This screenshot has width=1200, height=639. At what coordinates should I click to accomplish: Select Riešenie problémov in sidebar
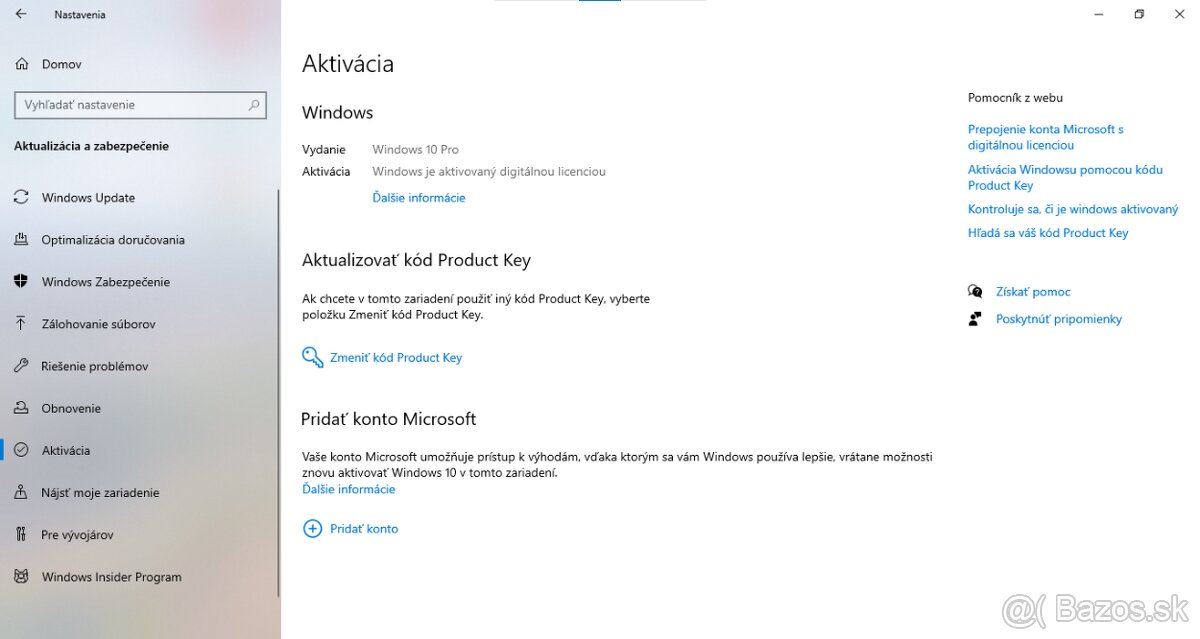point(94,366)
